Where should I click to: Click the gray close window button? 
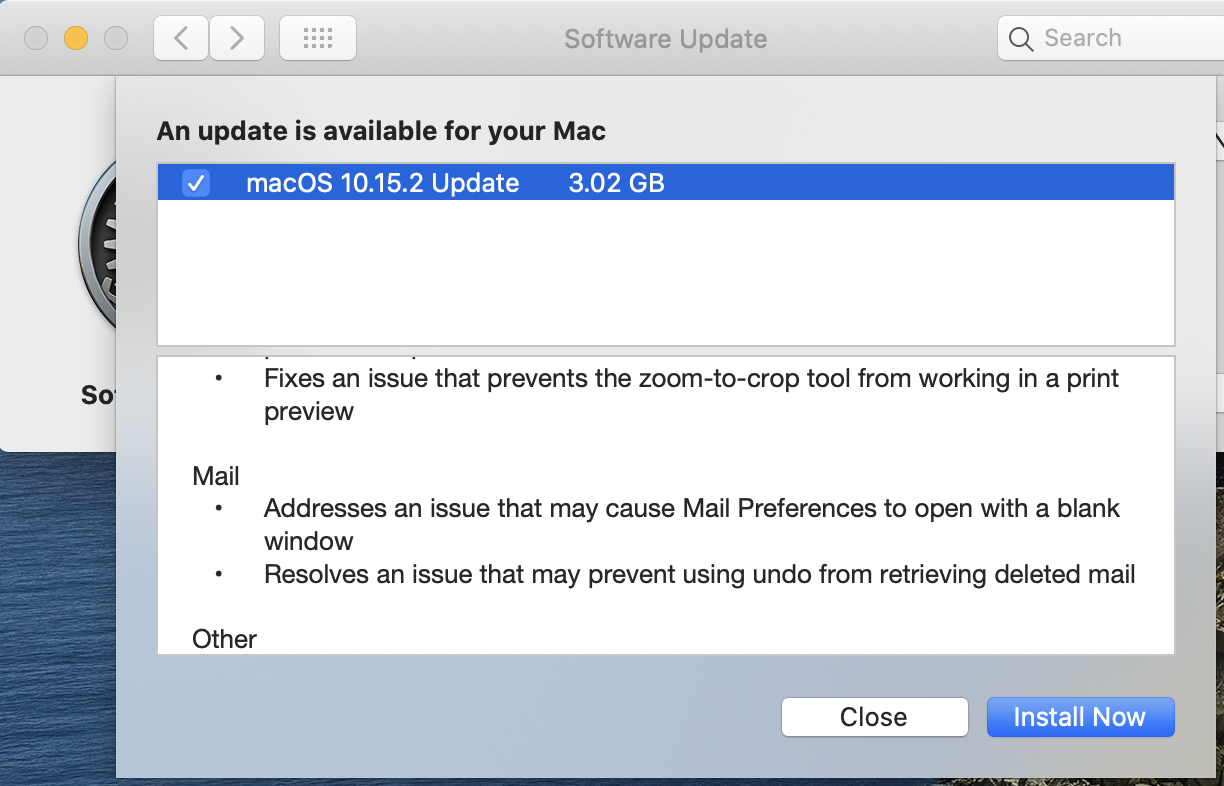point(36,39)
